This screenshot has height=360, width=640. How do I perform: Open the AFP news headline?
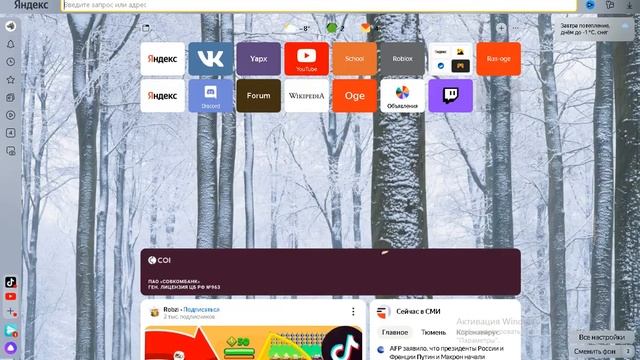tap(447, 352)
